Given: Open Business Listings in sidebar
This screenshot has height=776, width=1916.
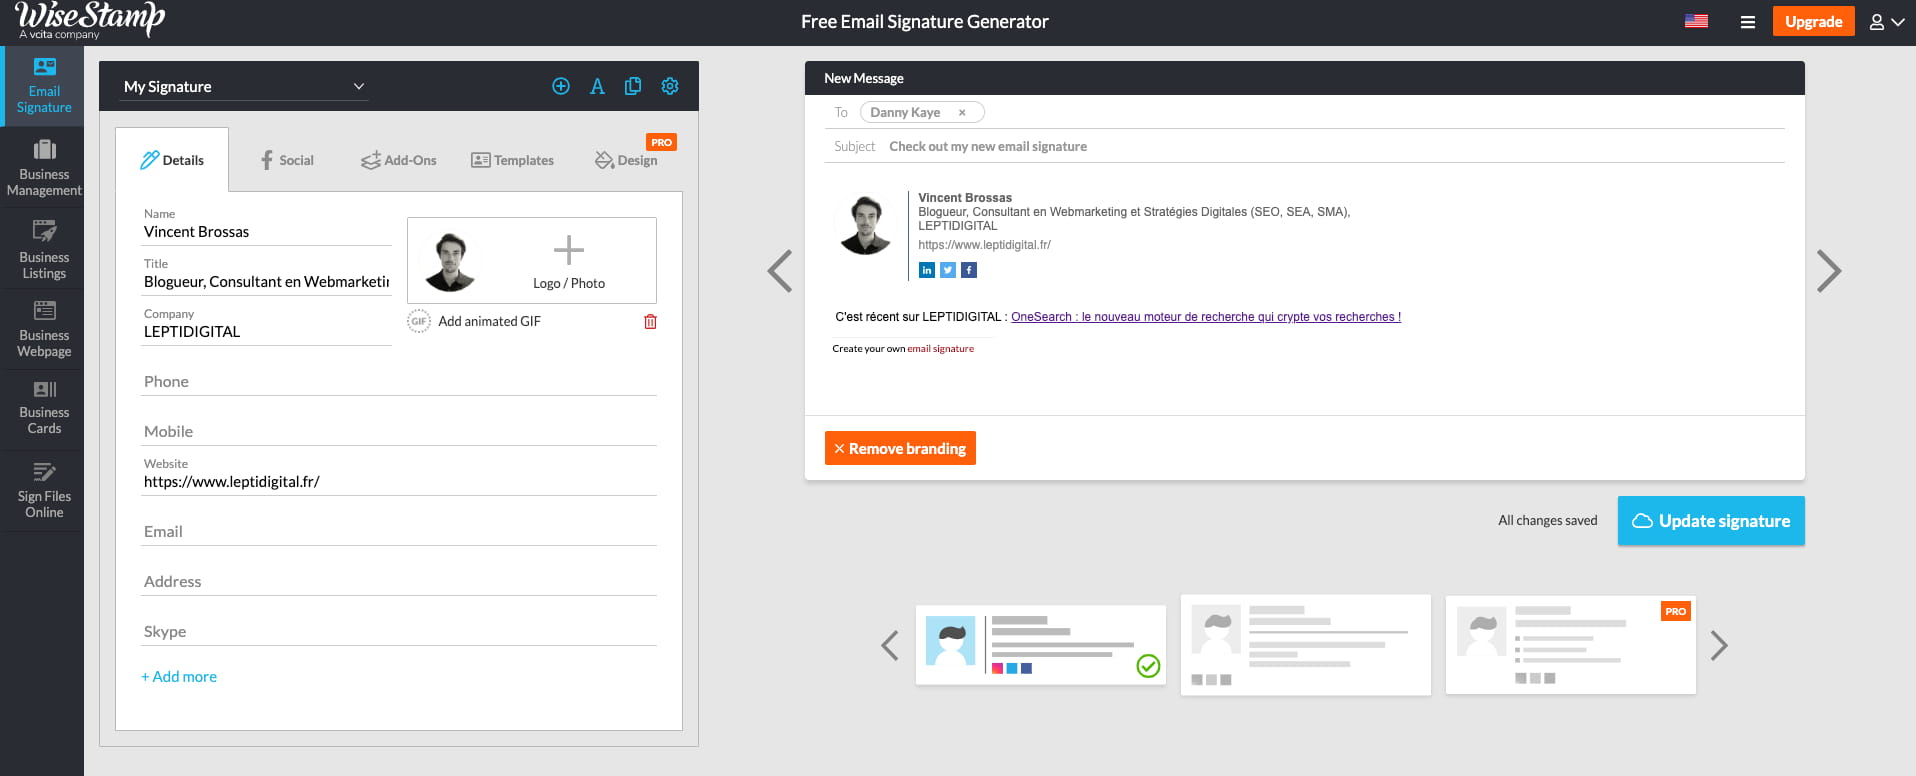Looking at the screenshot, I should coord(44,250).
